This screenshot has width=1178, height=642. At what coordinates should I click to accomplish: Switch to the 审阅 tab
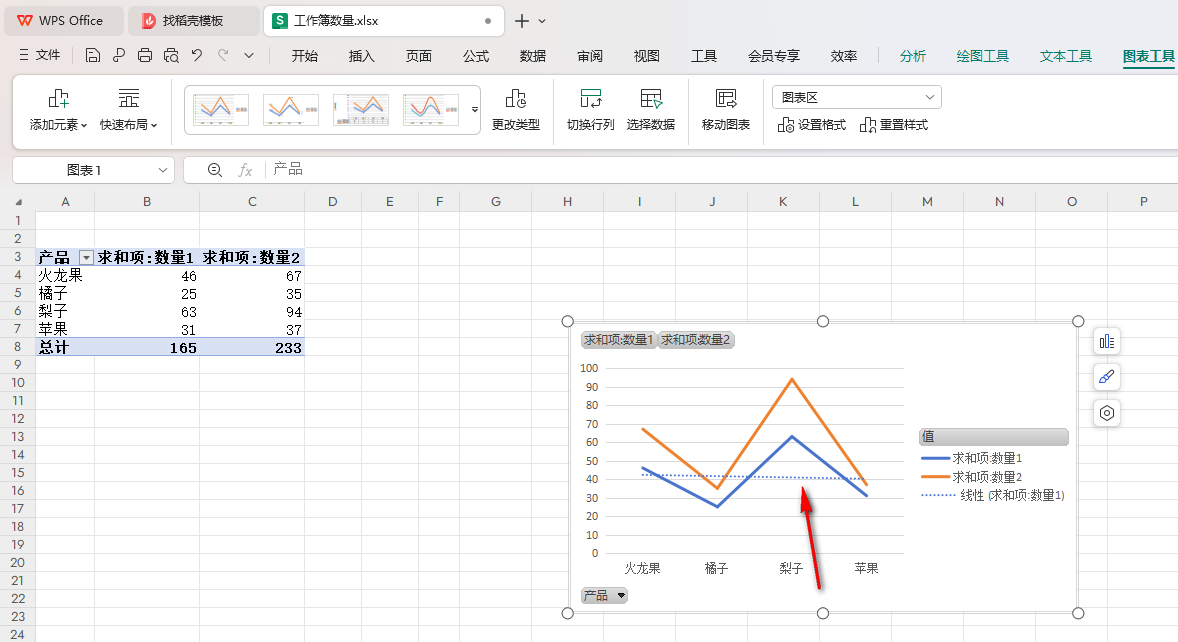(x=590, y=56)
